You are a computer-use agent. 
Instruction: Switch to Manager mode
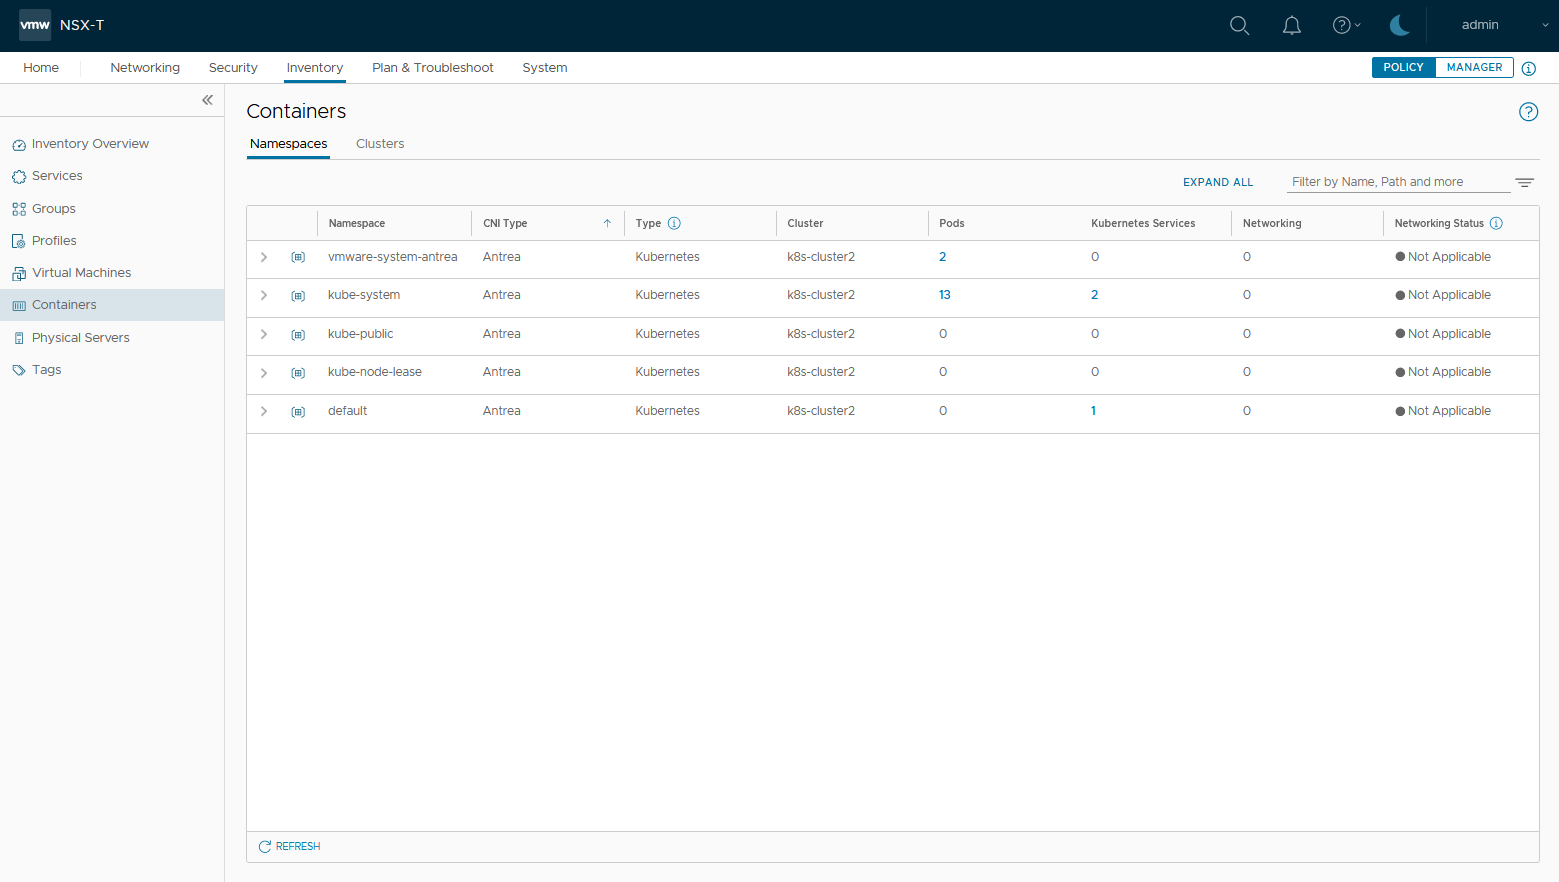click(1474, 67)
